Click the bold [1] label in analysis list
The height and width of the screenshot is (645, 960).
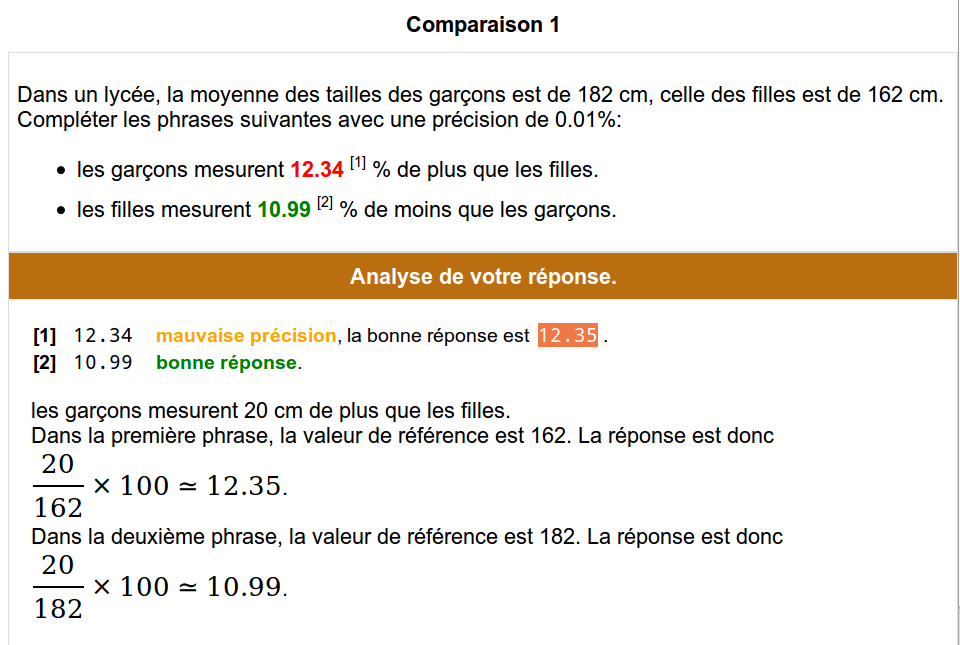coord(44,335)
